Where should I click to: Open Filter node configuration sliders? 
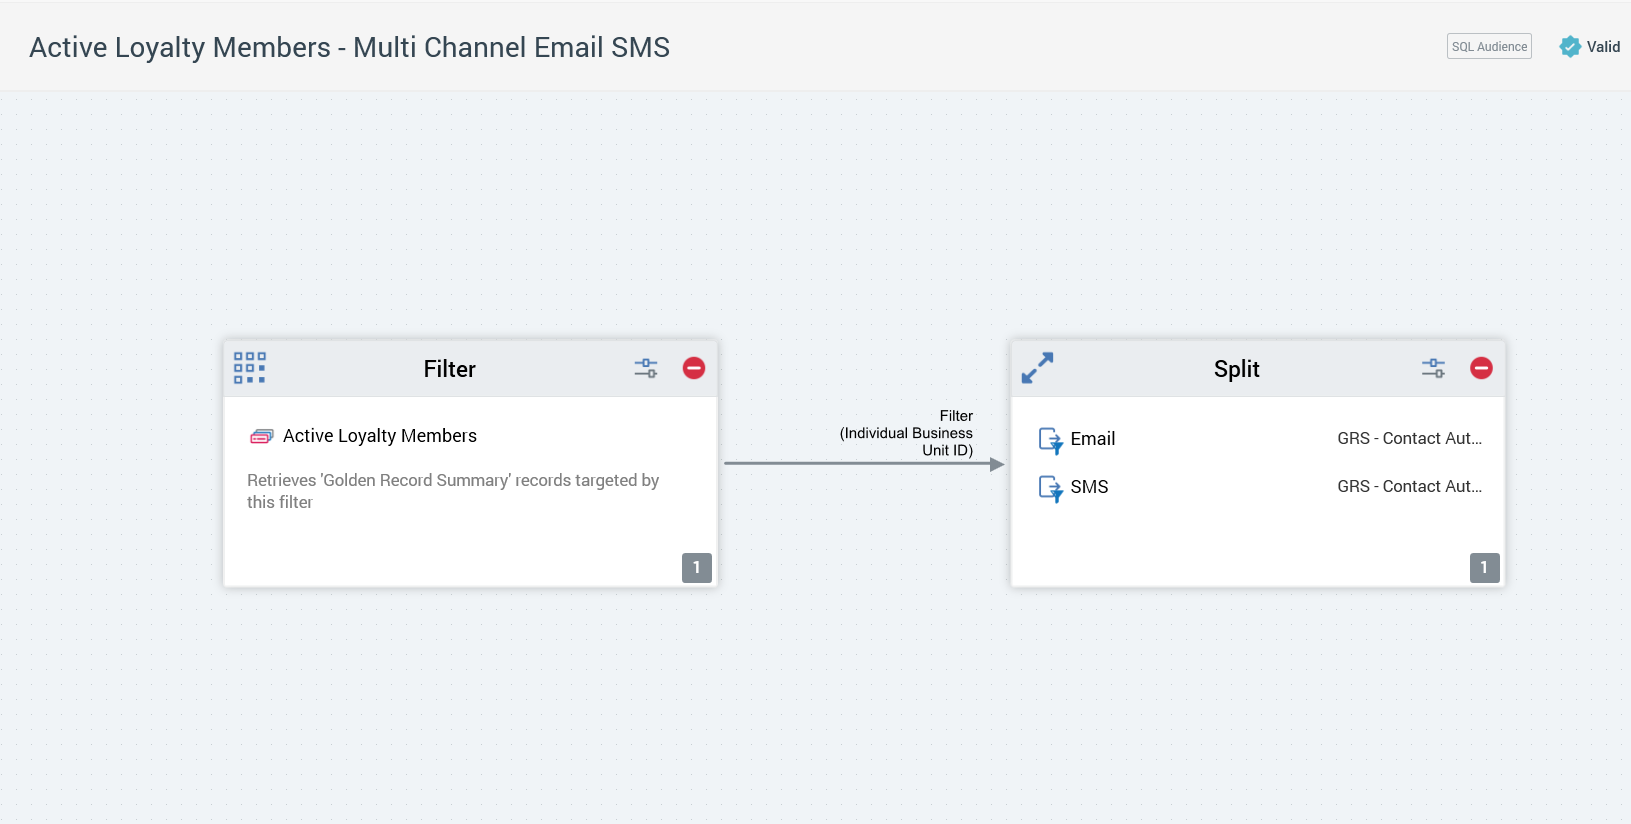(646, 368)
